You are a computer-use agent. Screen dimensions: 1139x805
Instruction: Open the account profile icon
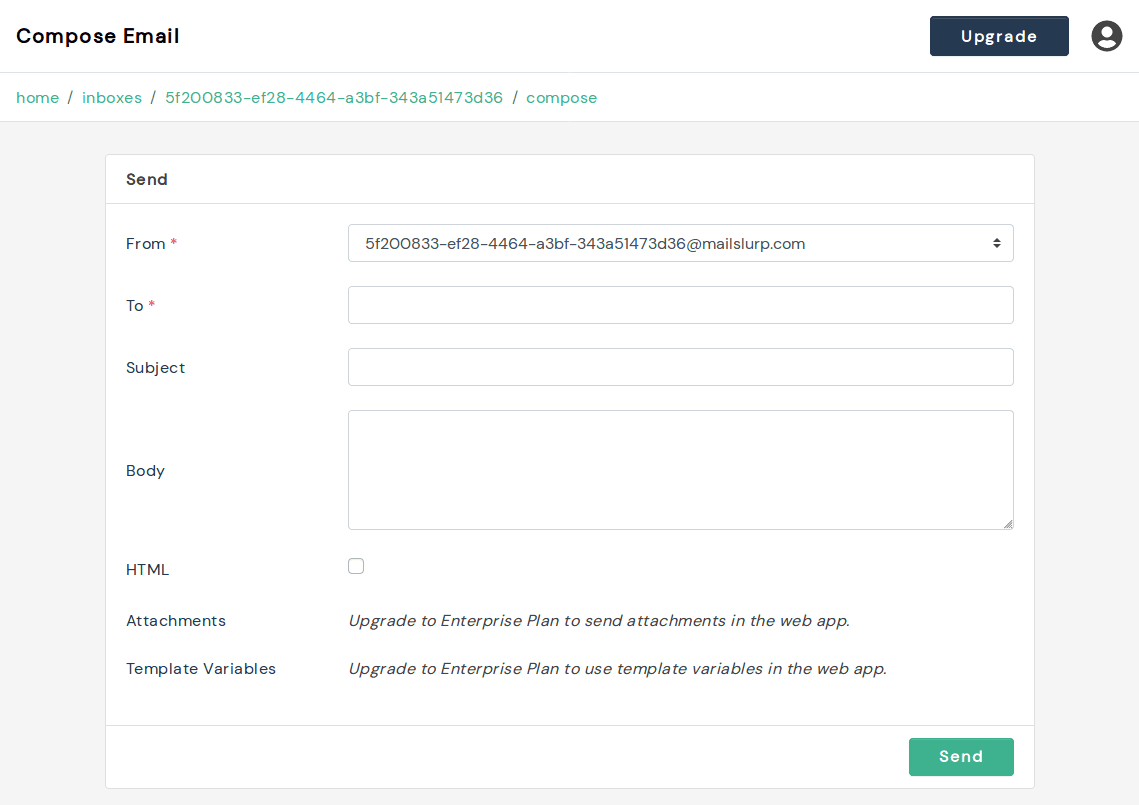1106,35
